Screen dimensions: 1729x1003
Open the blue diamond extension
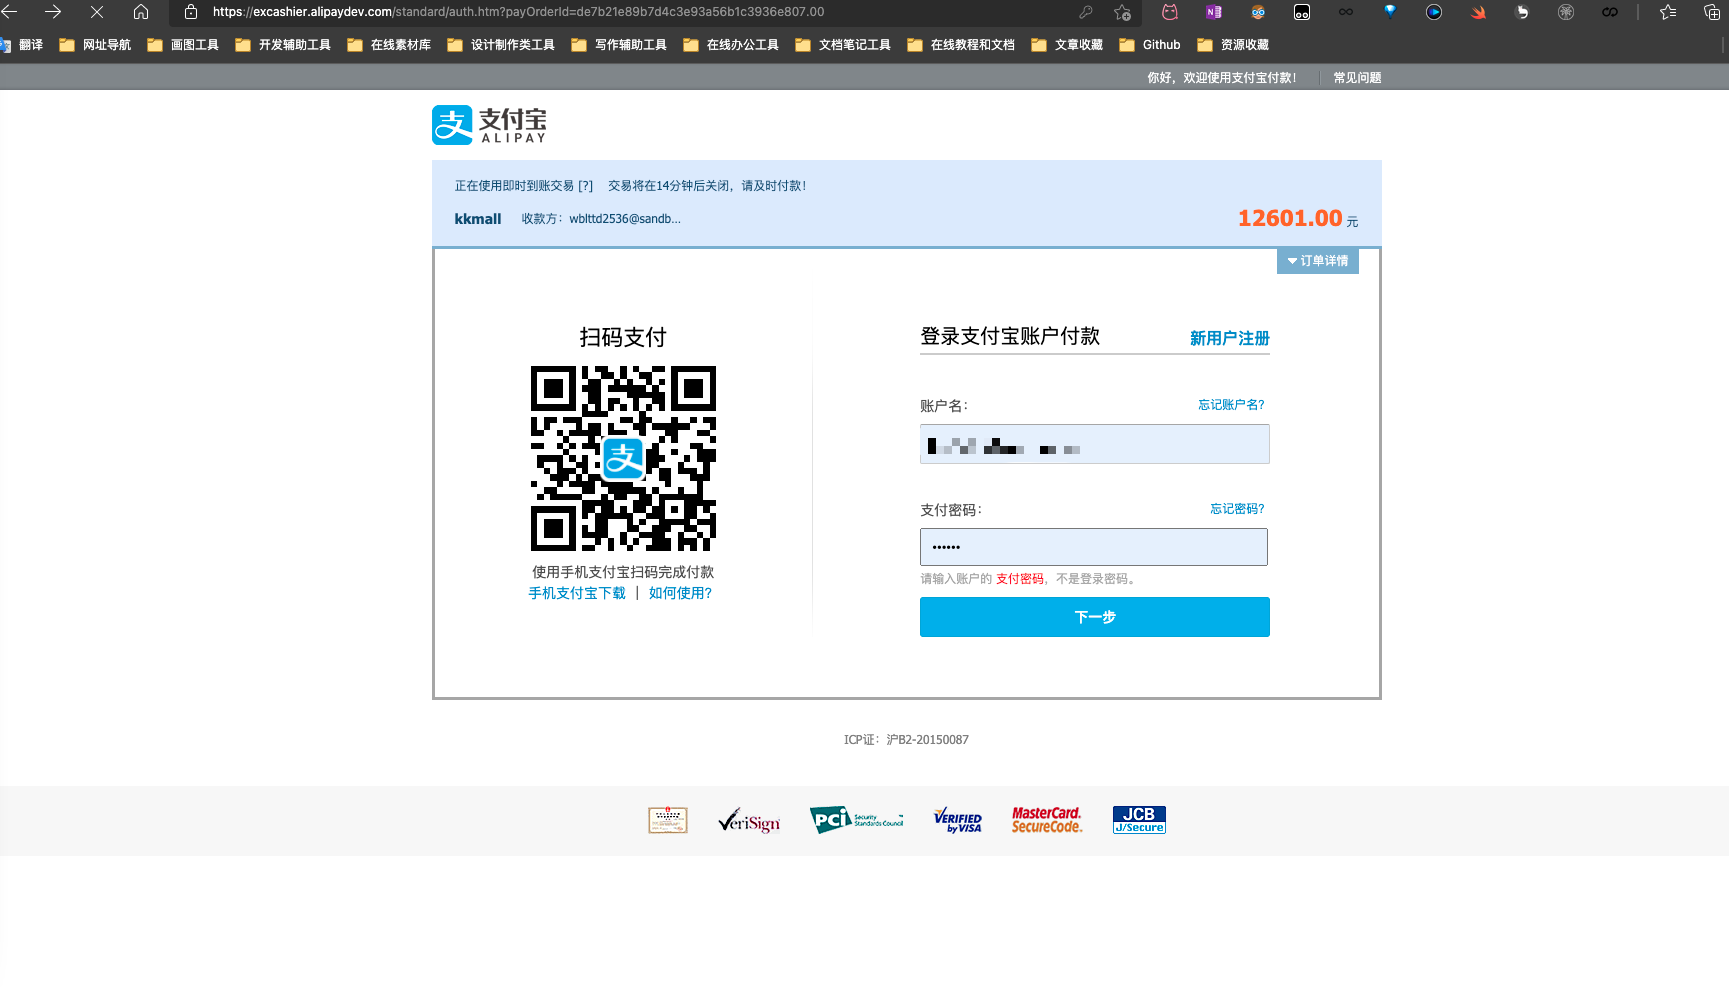tap(1390, 12)
